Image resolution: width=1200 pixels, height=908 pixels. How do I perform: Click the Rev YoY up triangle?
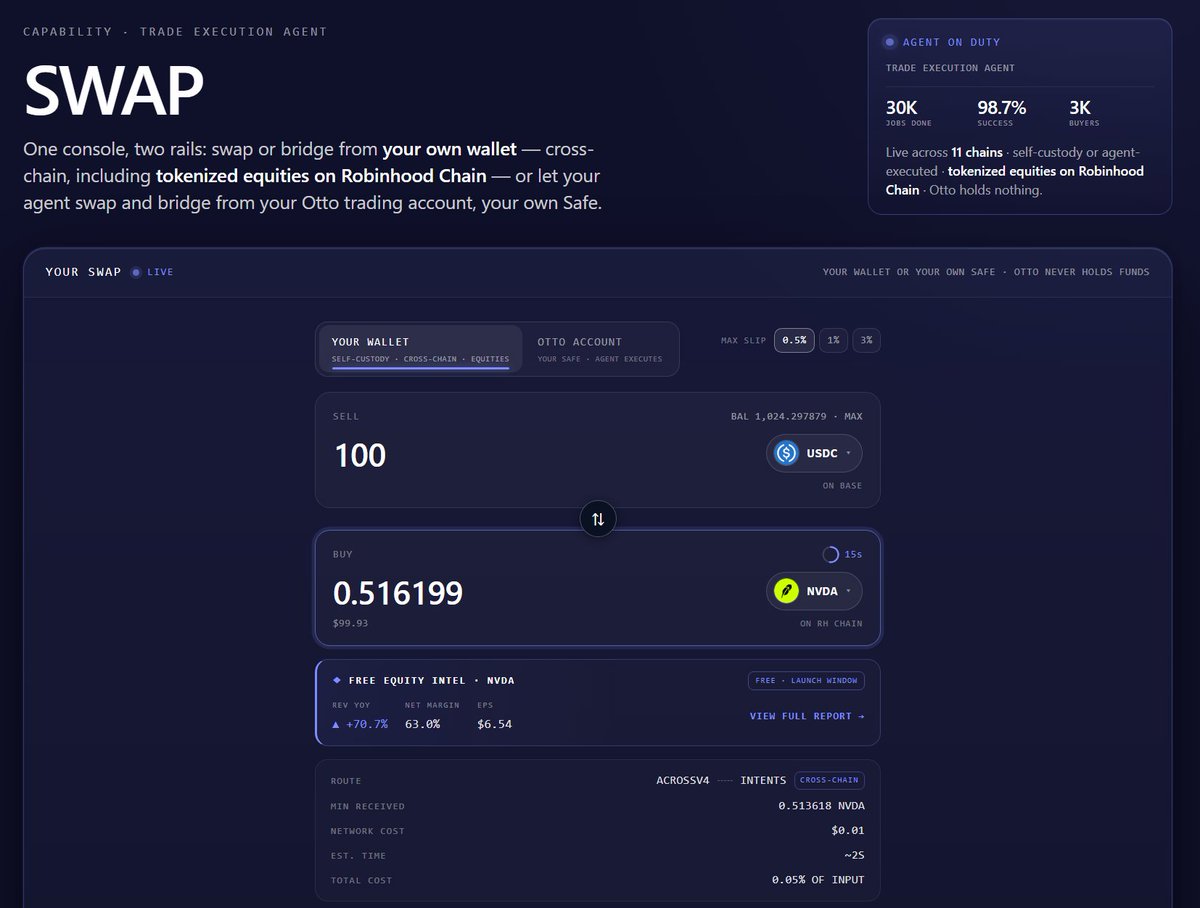tap(337, 724)
